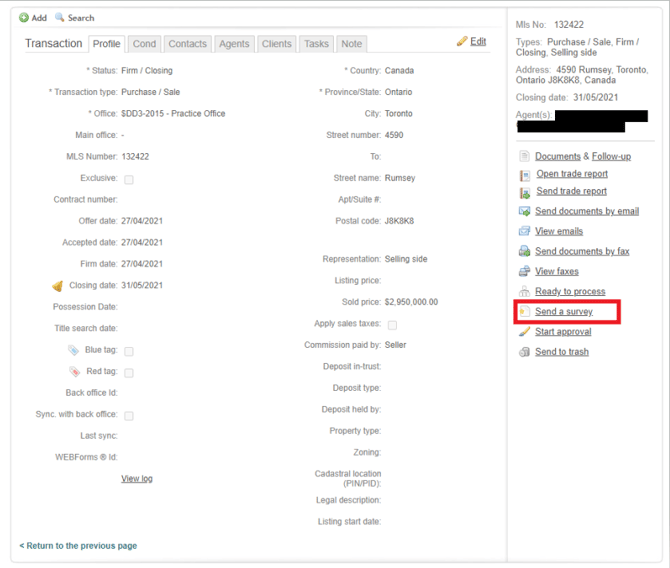
Task: Click the MLS Number value 132422 in profile
Action: (135, 157)
